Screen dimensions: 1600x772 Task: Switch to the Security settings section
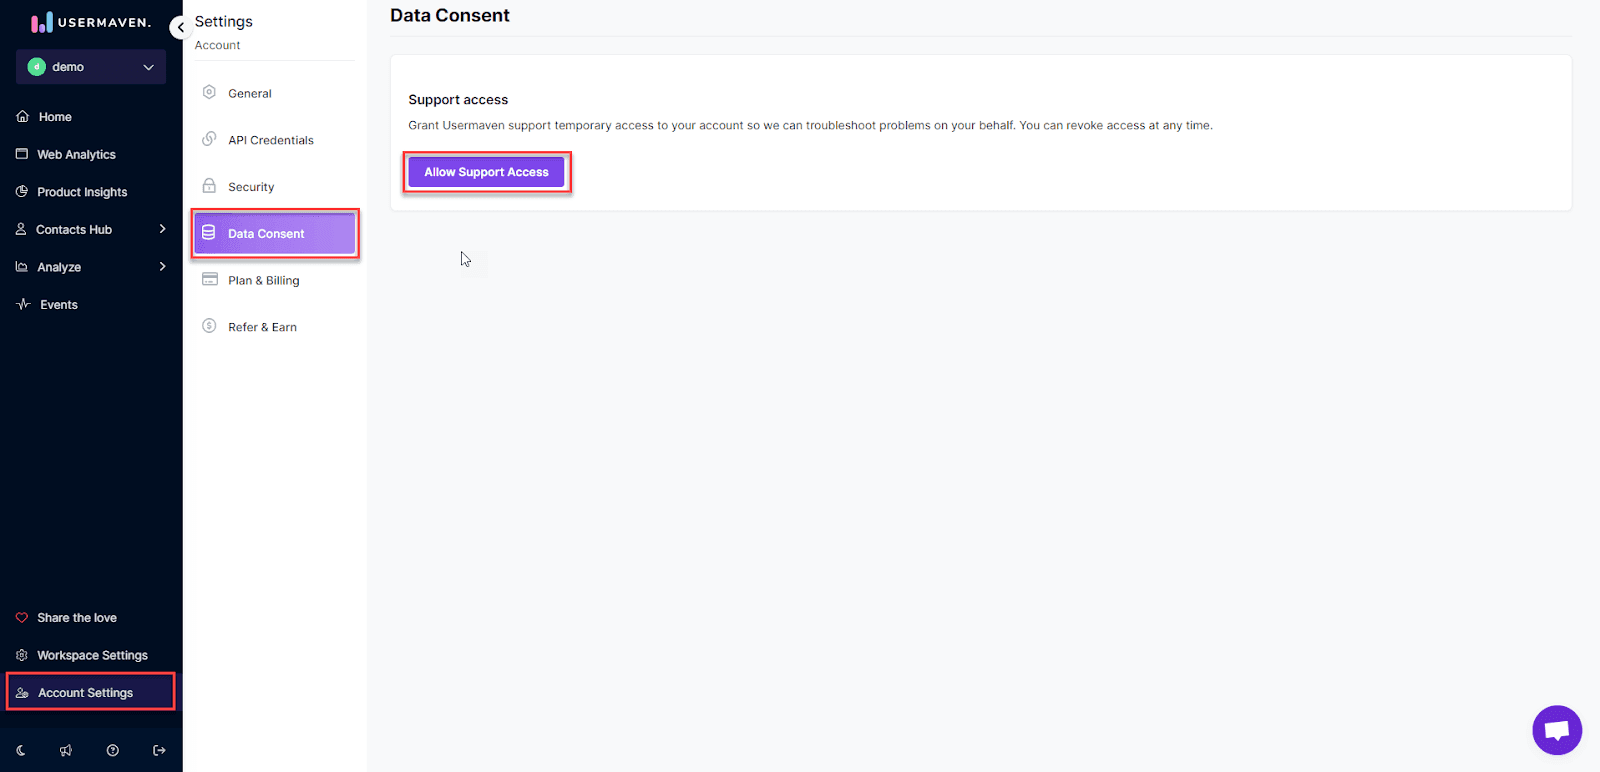(x=250, y=187)
